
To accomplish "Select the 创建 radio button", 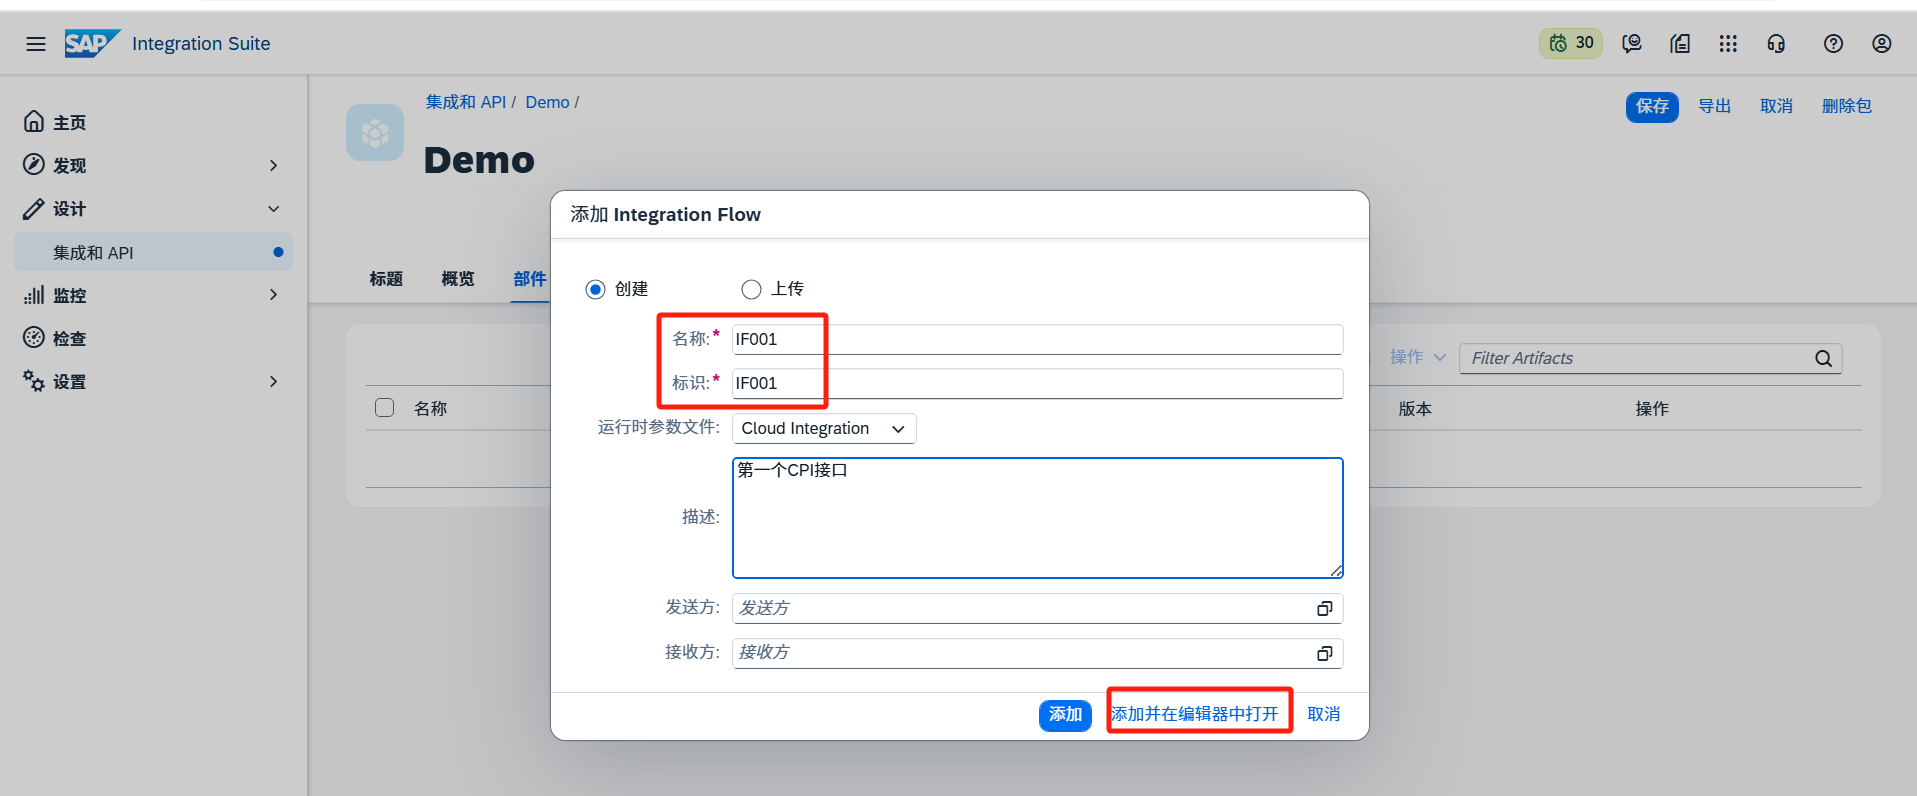I will point(596,289).
